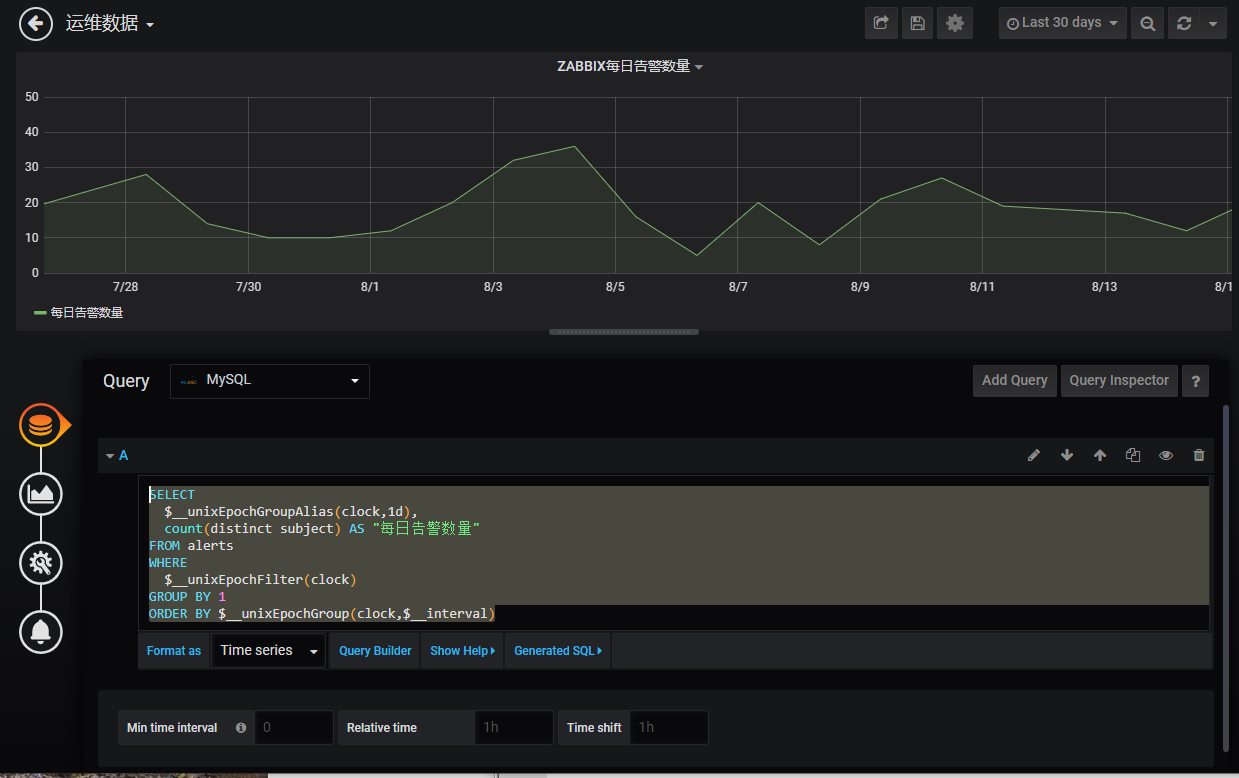The width and height of the screenshot is (1239, 778).
Task: Duplicate query A
Action: 1133,455
